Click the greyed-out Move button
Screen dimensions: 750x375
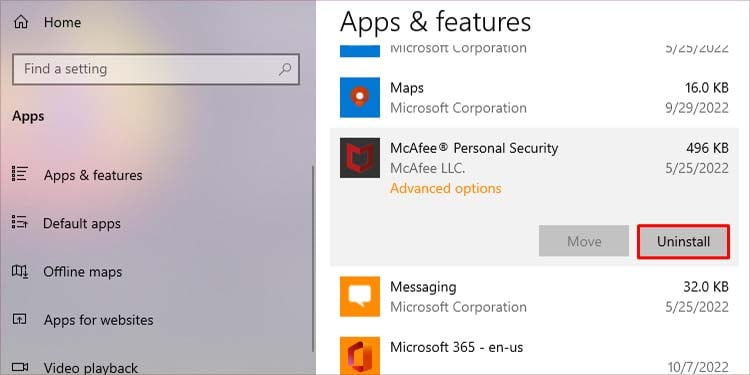click(584, 241)
